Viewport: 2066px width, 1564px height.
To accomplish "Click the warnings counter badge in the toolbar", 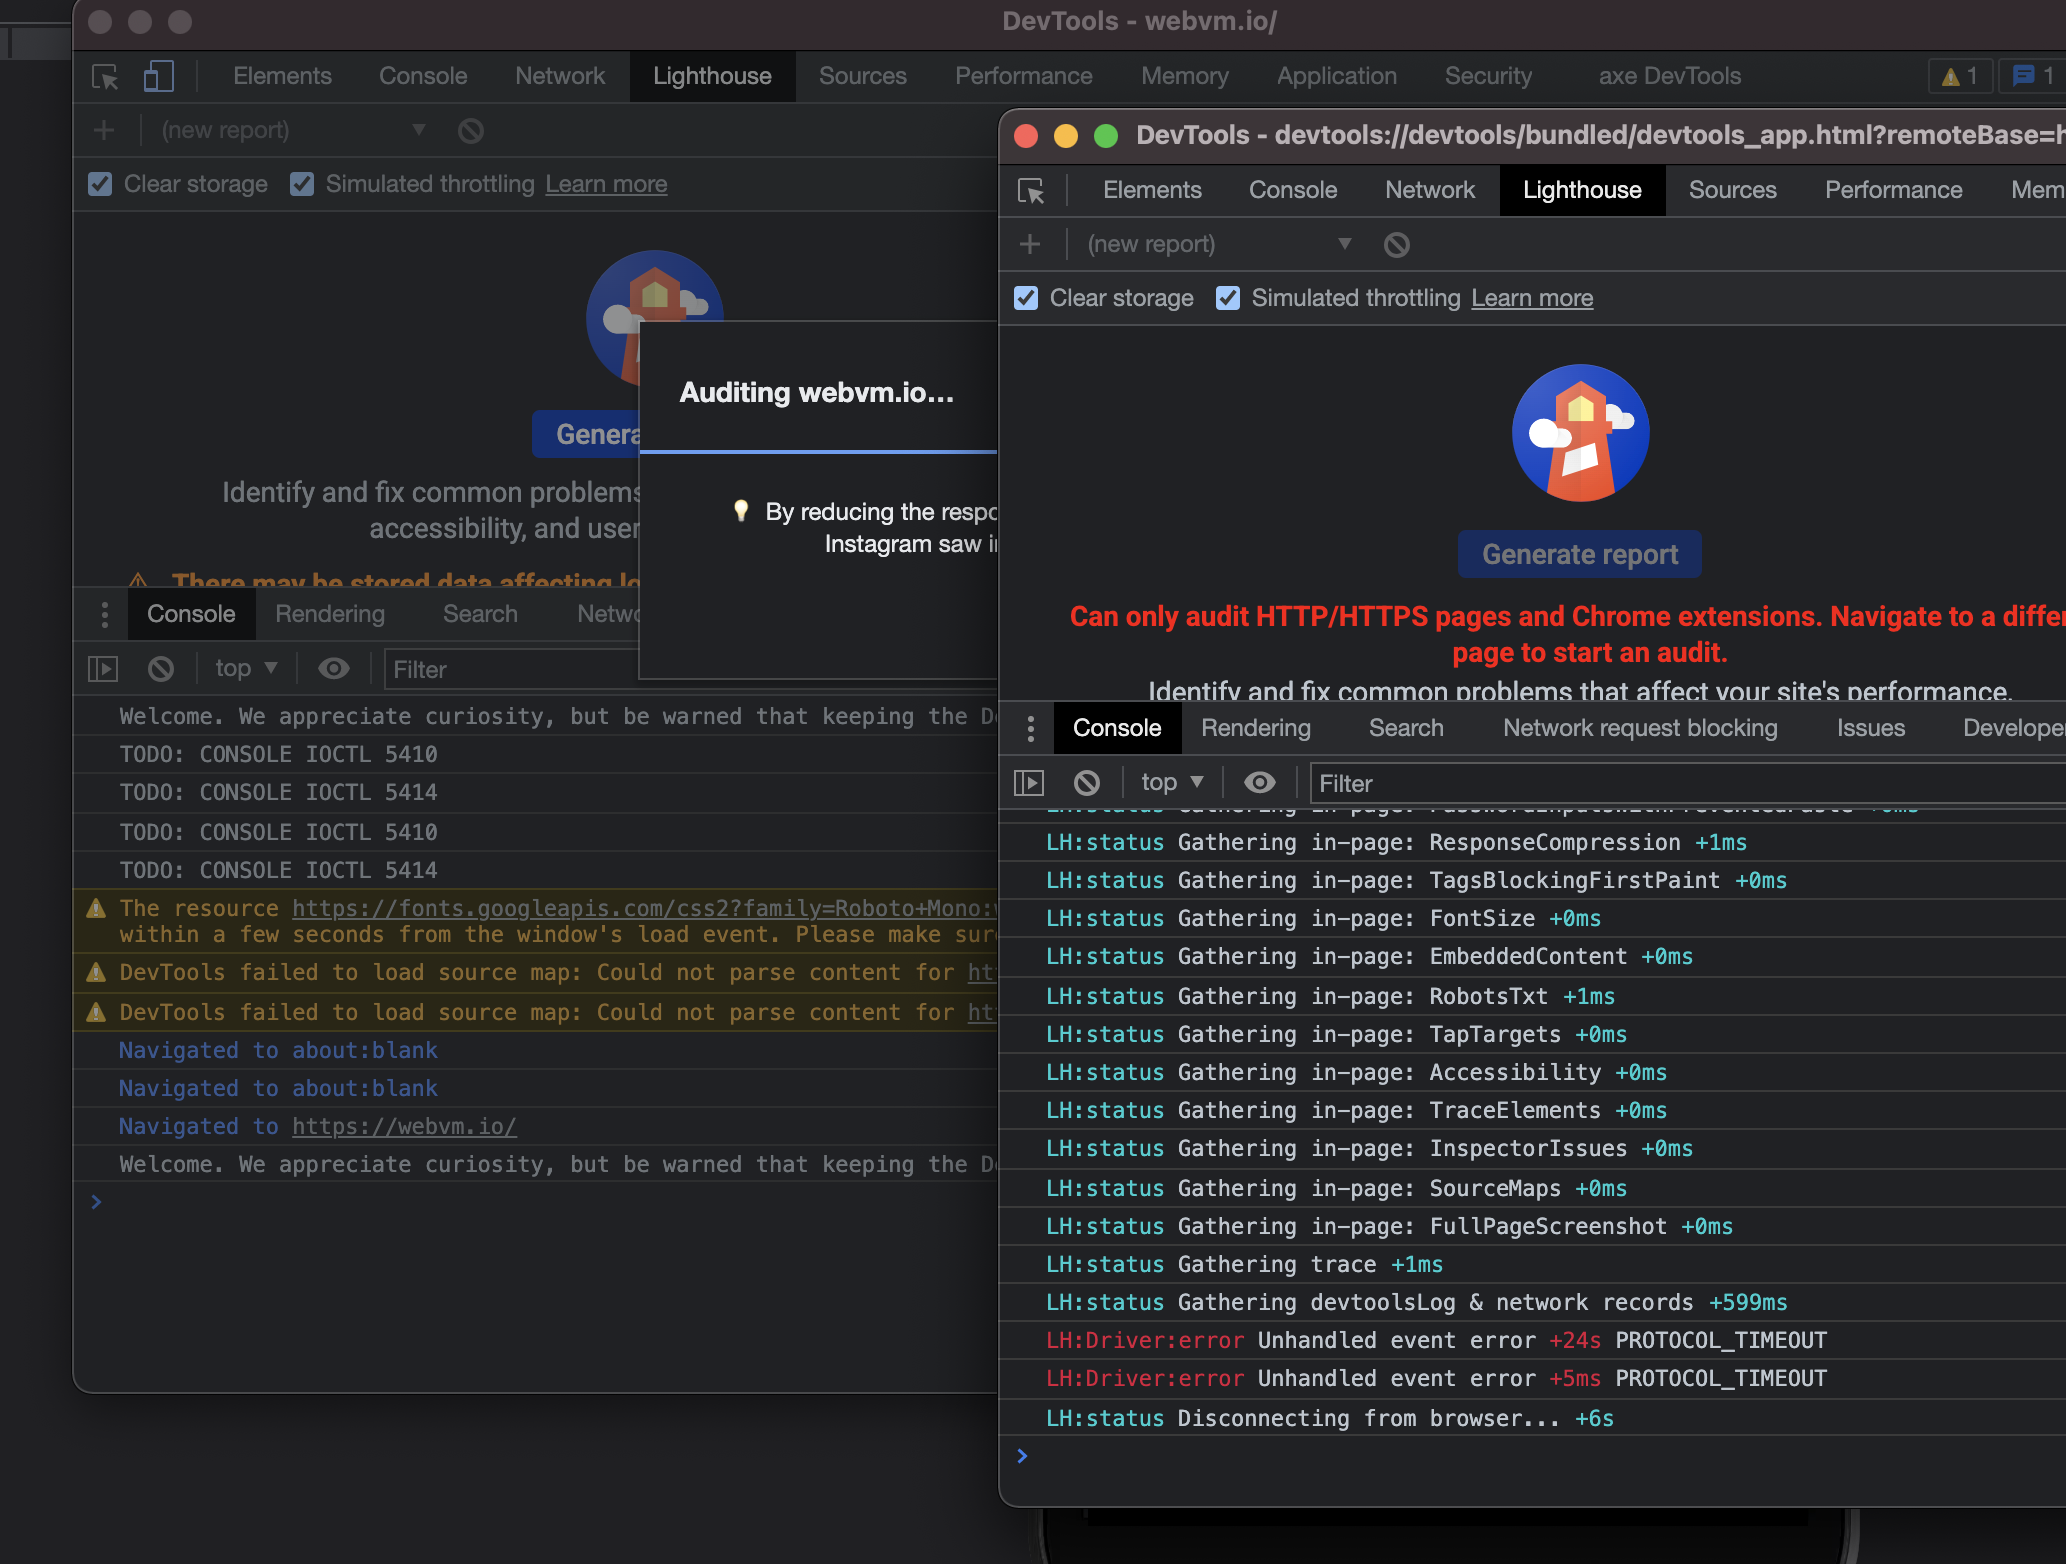I will tap(1958, 75).
